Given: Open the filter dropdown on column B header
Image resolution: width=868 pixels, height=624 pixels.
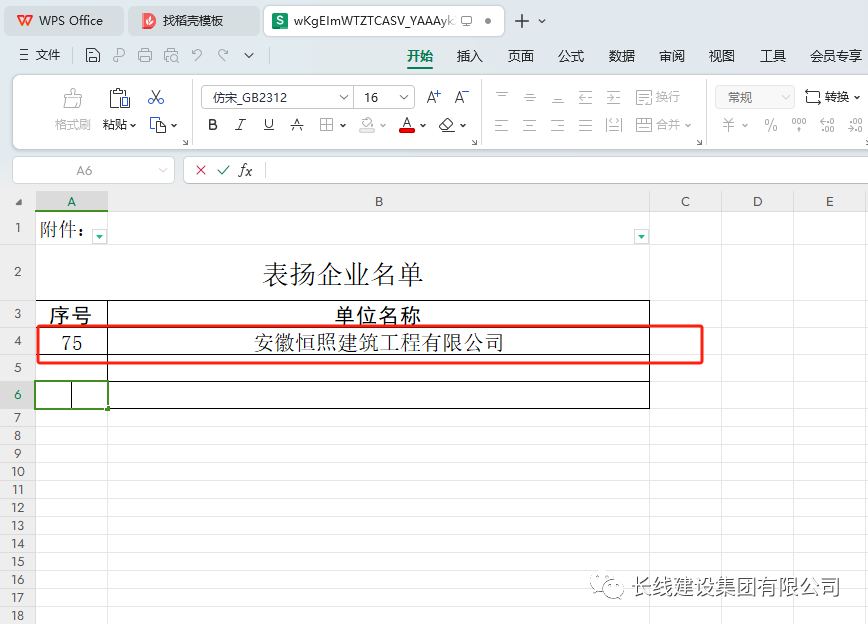Looking at the screenshot, I should pyautogui.click(x=640, y=235).
